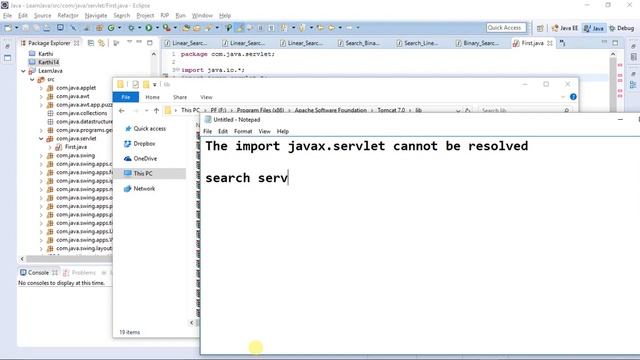Open Package Explorer view menu triangle
This screenshot has width=640, height=360.
(129, 42)
